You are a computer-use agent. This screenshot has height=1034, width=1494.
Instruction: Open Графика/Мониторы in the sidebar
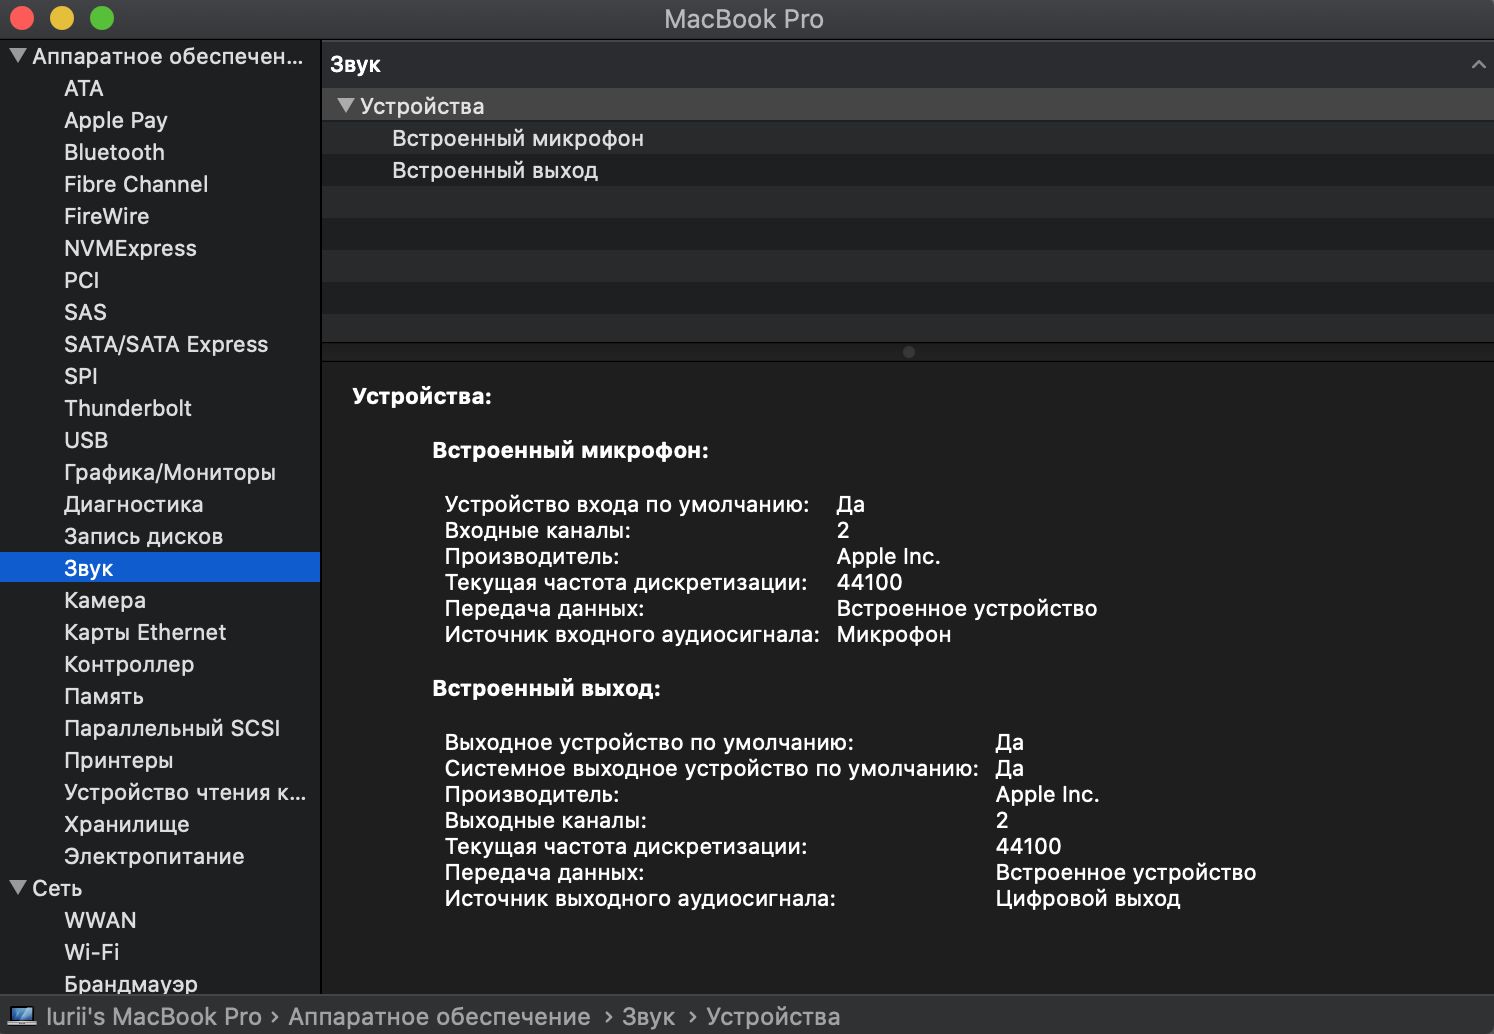coord(169,472)
